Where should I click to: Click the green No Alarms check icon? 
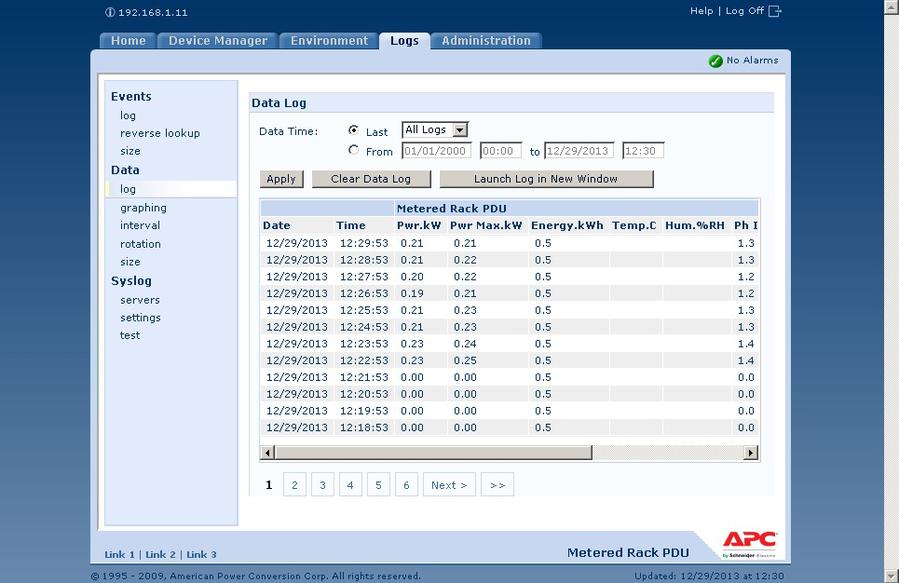[x=715, y=61]
